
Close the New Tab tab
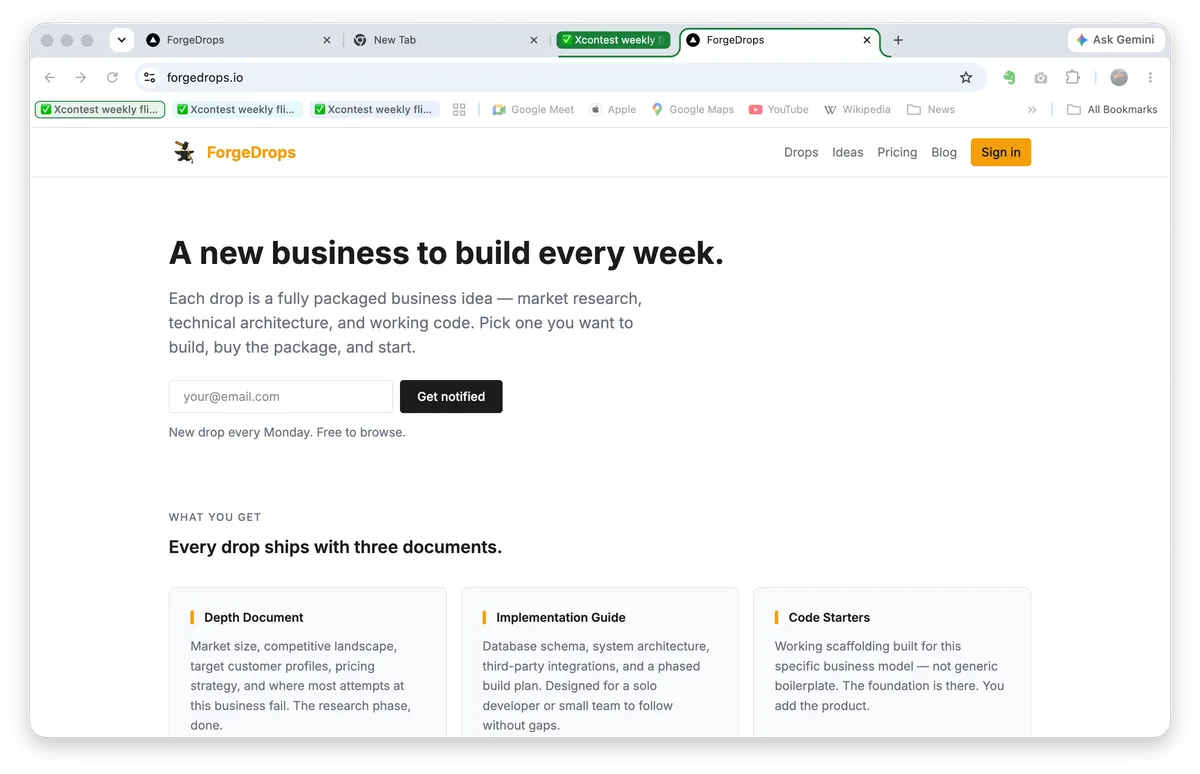click(534, 40)
